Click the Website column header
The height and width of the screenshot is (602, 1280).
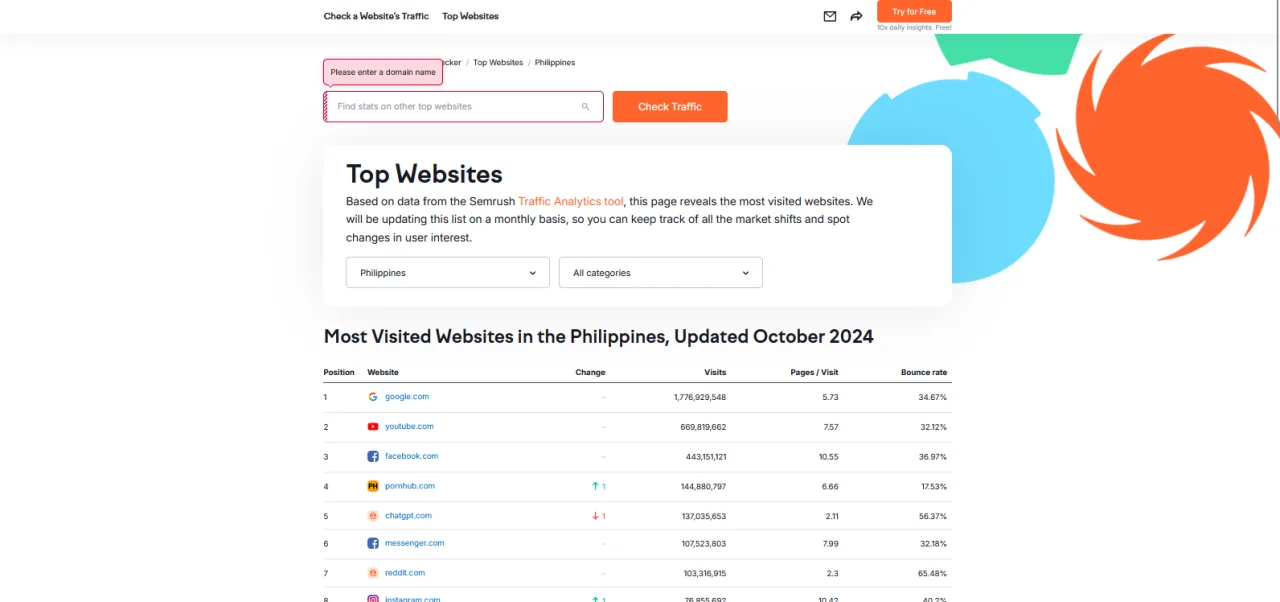tap(383, 372)
